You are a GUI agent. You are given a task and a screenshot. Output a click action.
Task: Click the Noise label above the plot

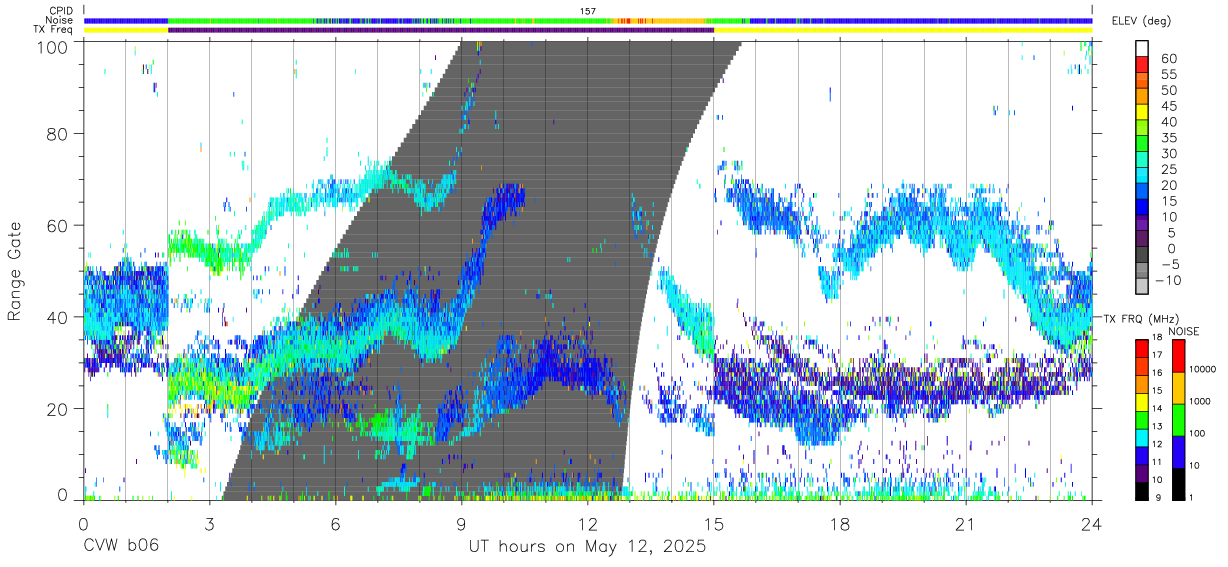pyautogui.click(x=59, y=20)
